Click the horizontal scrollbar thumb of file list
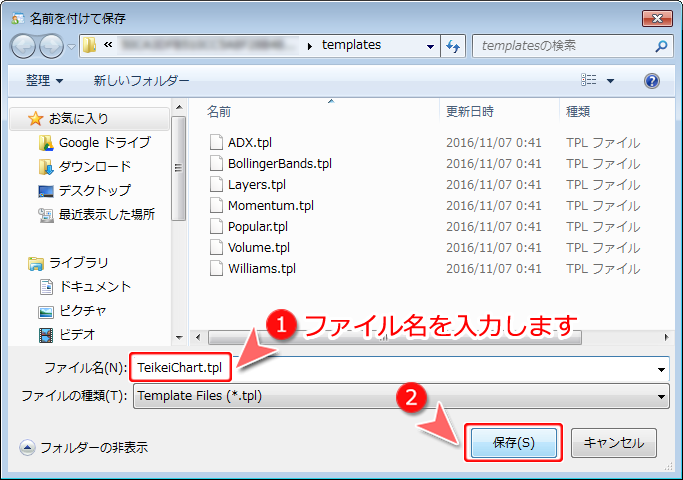This screenshot has height=480, width=683. pyautogui.click(x=395, y=338)
